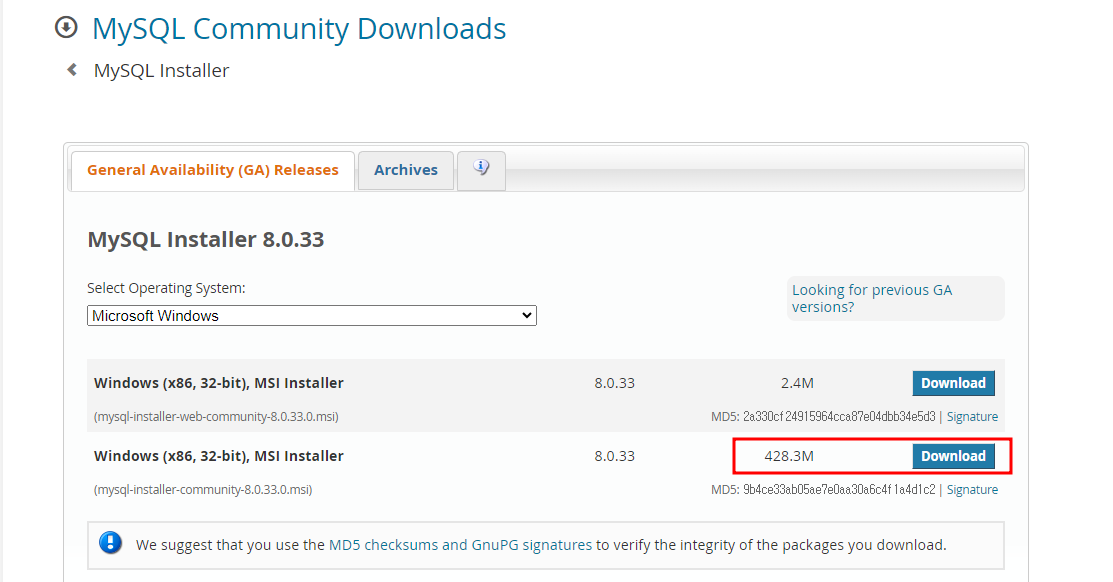Click version 8.0.33 in the 2.4M row
This screenshot has width=1113, height=582.
click(x=615, y=383)
